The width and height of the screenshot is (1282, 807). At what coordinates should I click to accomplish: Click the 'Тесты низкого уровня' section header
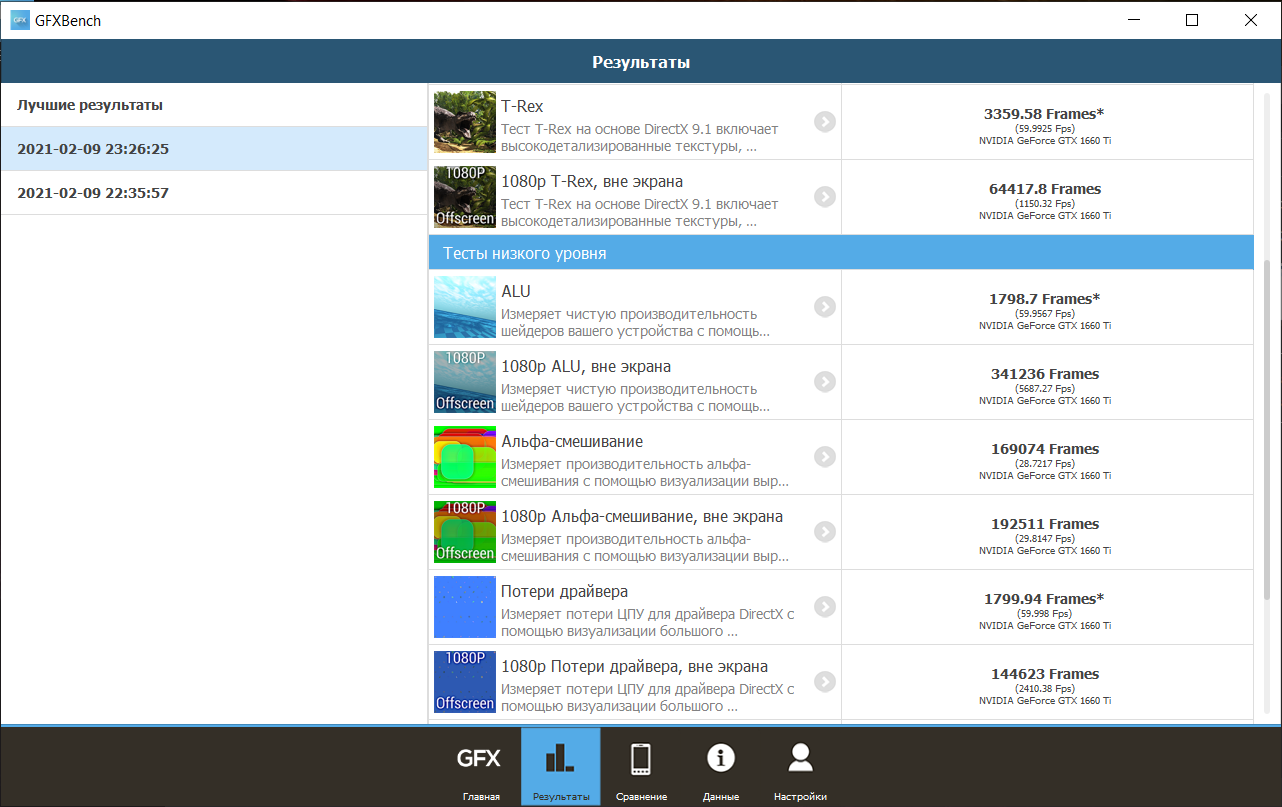pyautogui.click(x=841, y=253)
